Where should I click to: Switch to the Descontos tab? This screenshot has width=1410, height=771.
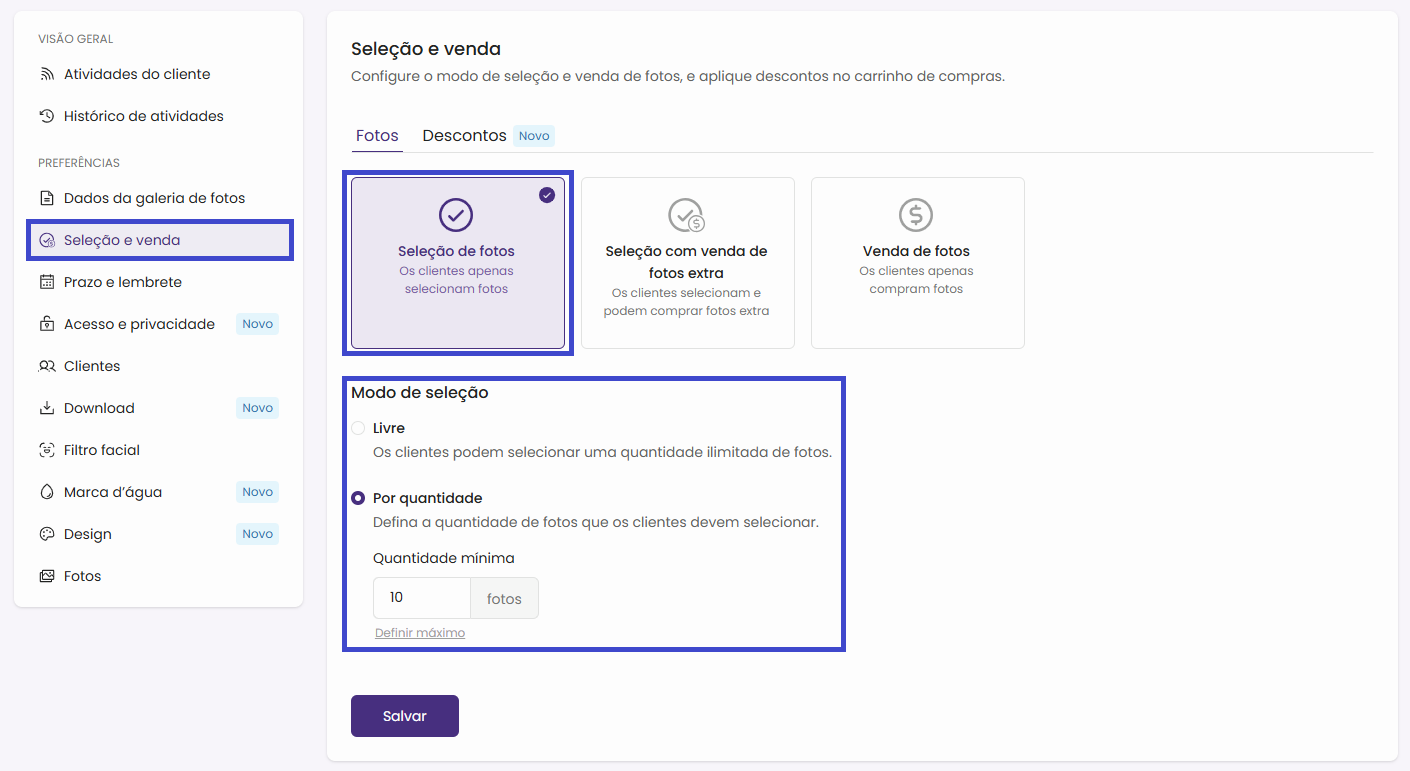(464, 136)
